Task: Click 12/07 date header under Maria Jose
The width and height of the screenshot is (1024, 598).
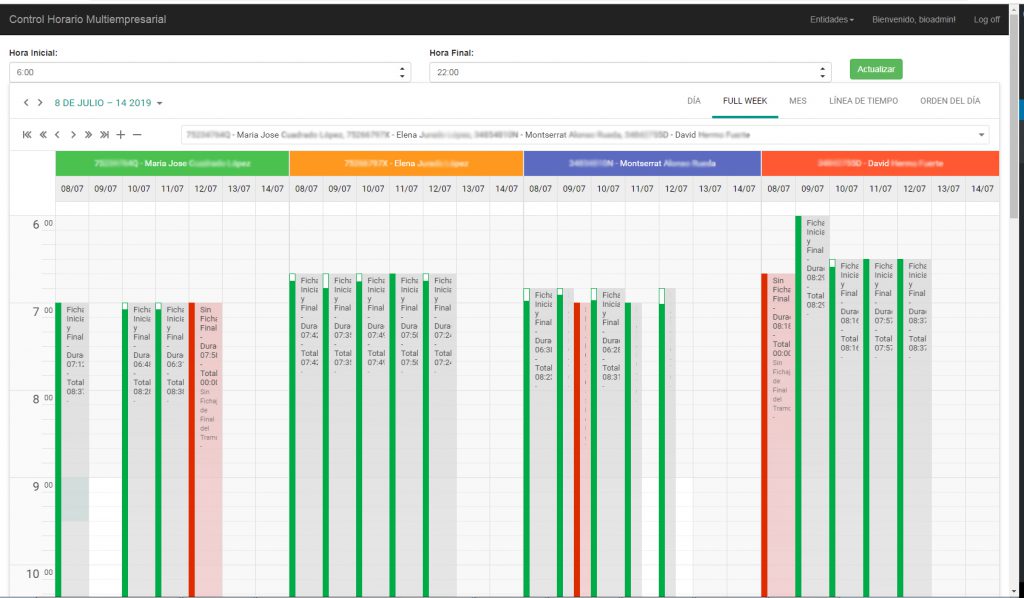Action: (x=206, y=189)
